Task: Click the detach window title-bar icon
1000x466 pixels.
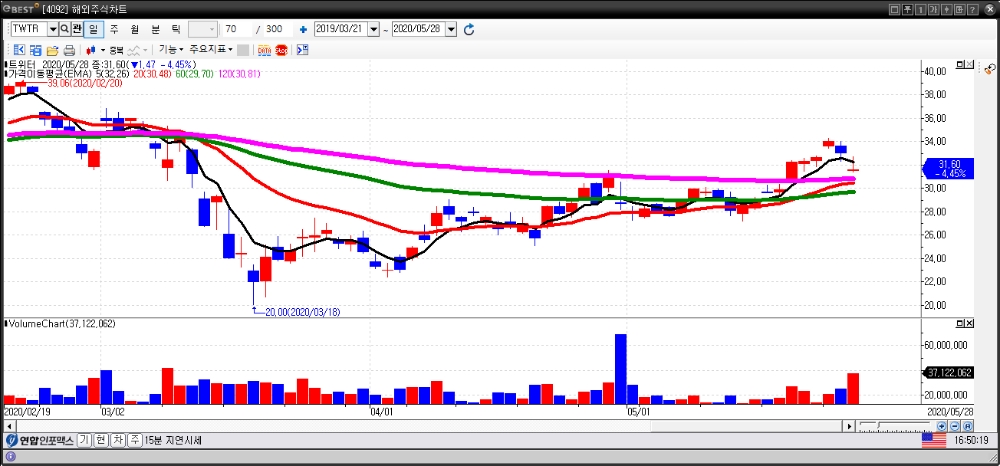Action: click(x=959, y=9)
